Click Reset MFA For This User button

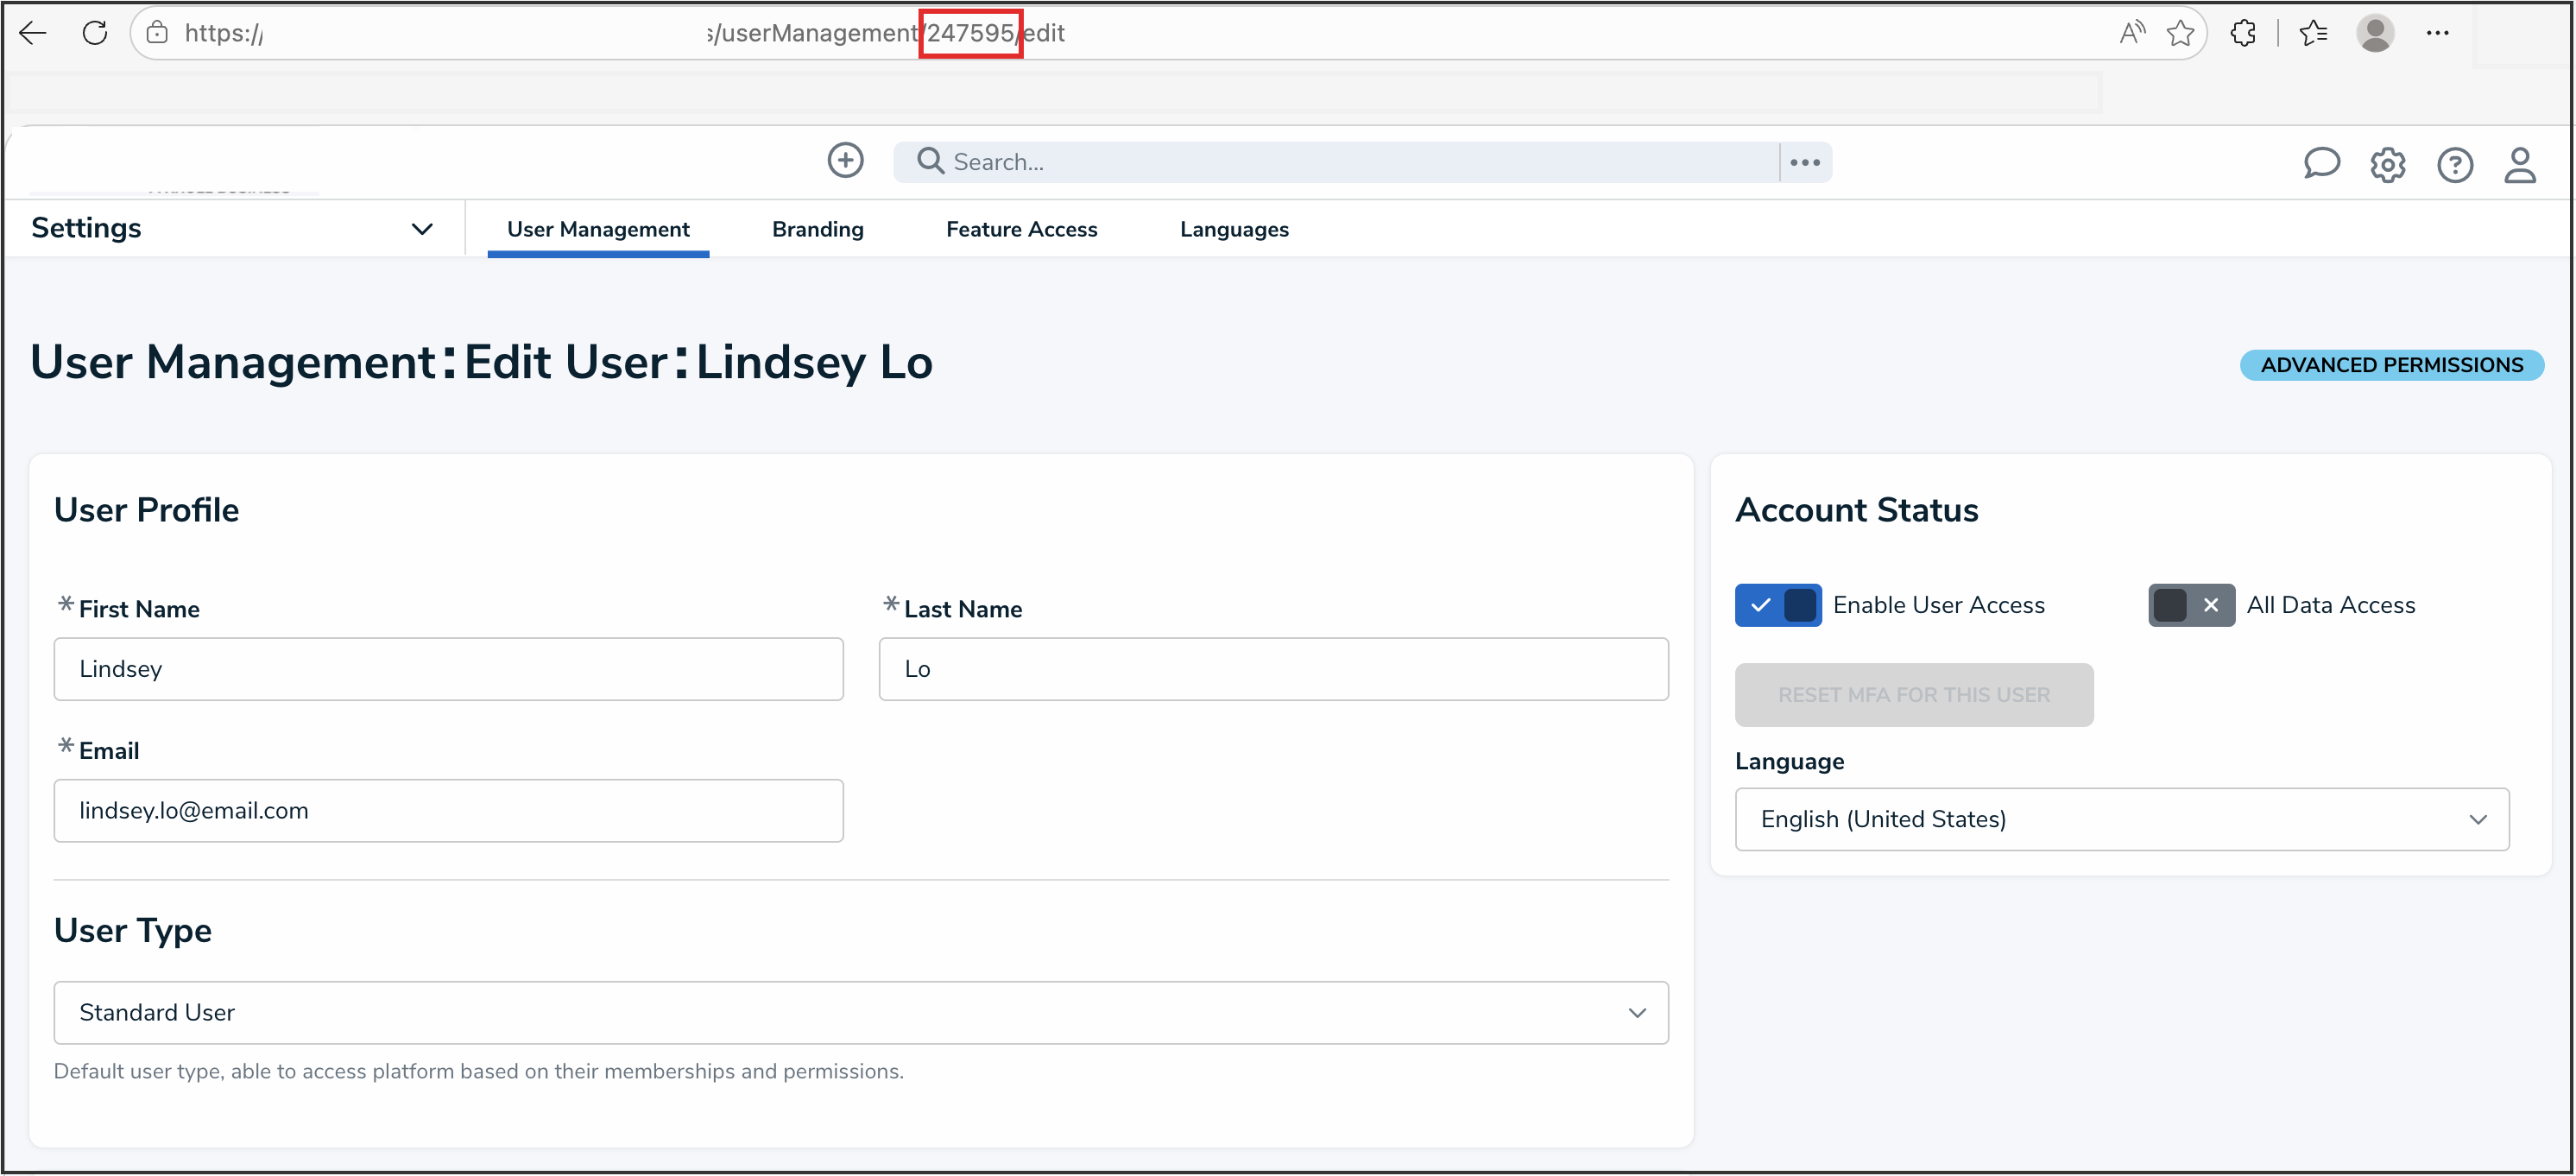[1913, 694]
